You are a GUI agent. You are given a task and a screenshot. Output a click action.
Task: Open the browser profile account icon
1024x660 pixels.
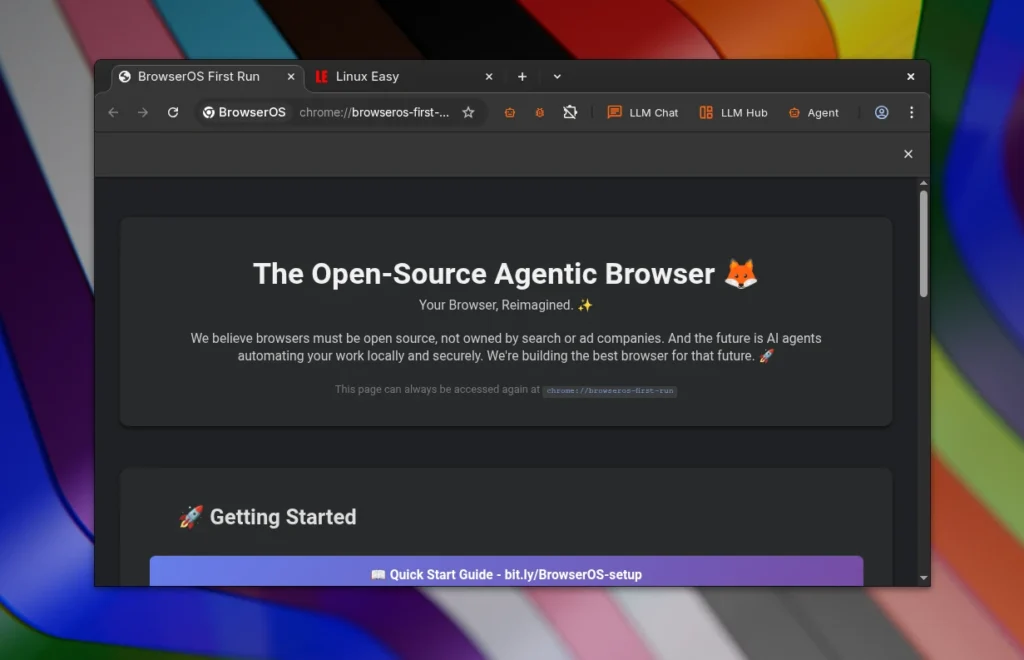pos(881,112)
